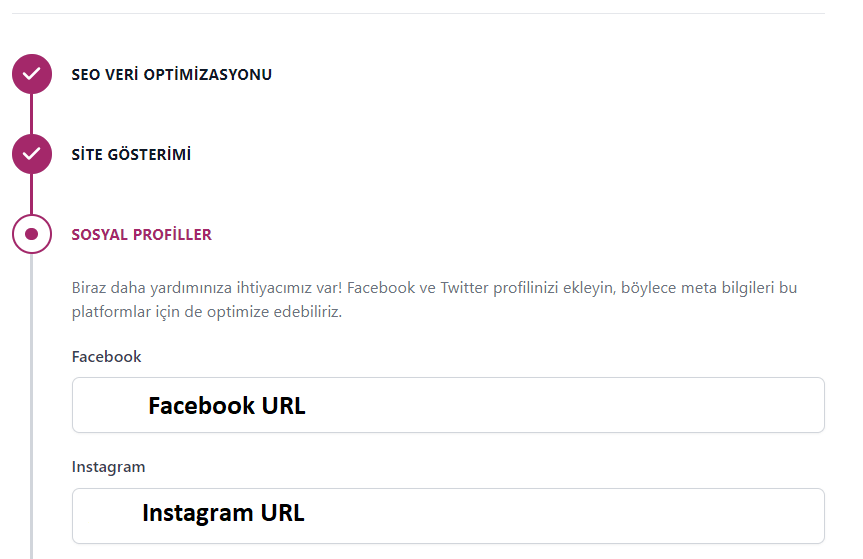Viewport: 863px width, 559px height.
Task: Click the Facebook label above its field
Action: [x=107, y=357]
